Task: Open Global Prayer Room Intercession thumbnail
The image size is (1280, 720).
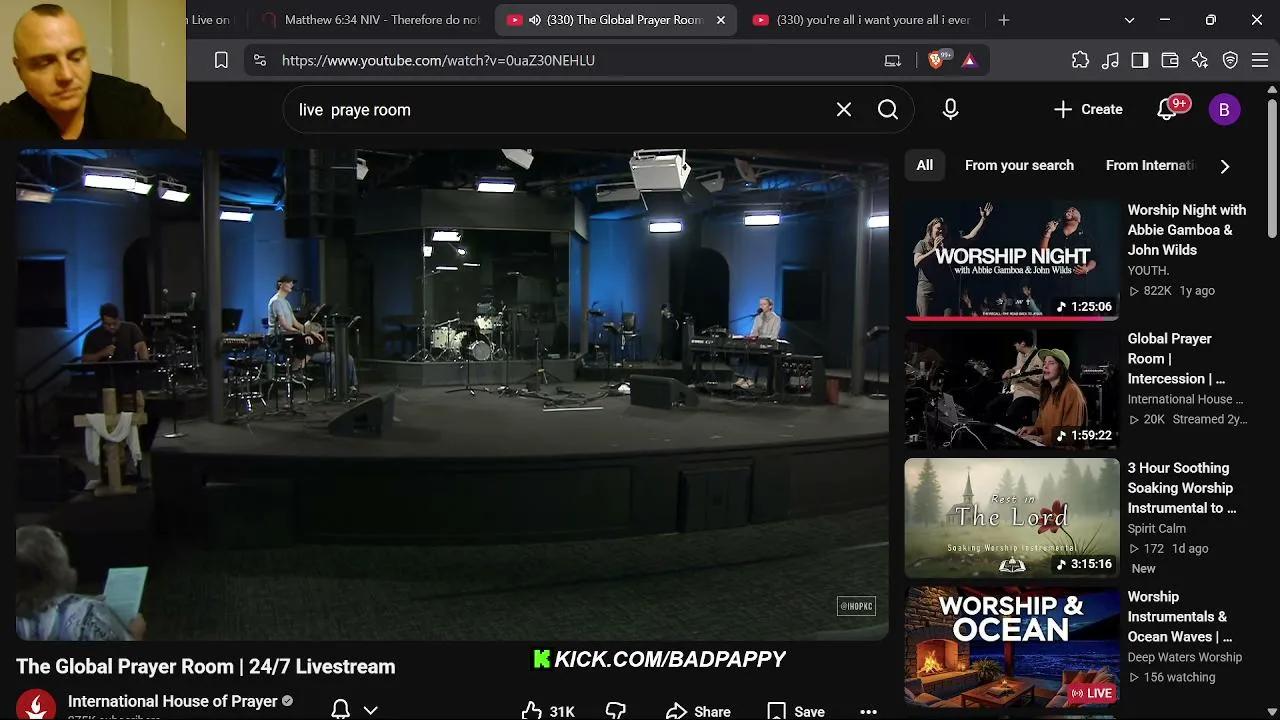Action: (x=1012, y=388)
